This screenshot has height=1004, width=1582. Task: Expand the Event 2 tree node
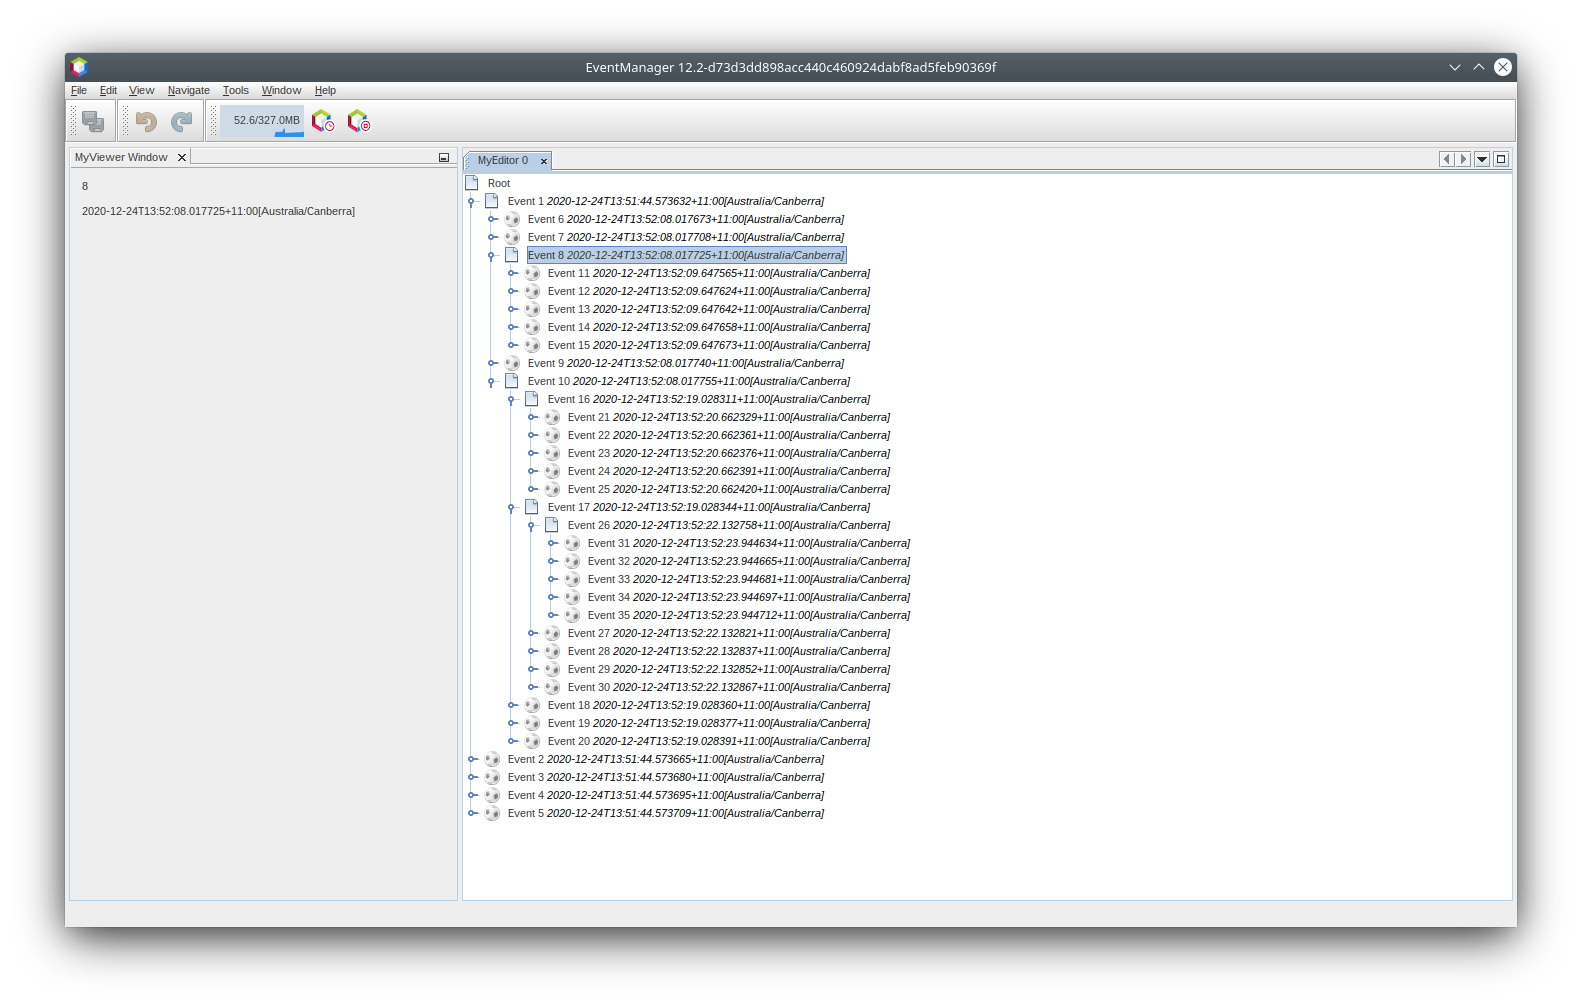pyautogui.click(x=472, y=760)
